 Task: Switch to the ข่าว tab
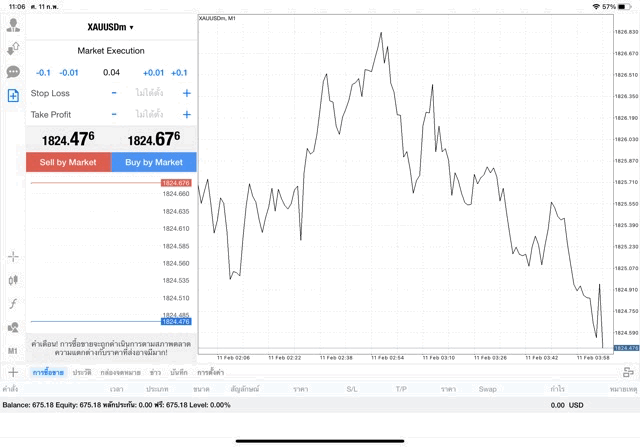pos(155,372)
